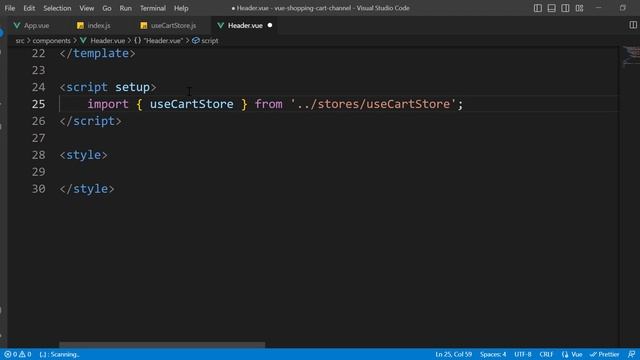Click useCartStore identifier in import line
Viewport: 640px width, 360px height.
point(191,104)
